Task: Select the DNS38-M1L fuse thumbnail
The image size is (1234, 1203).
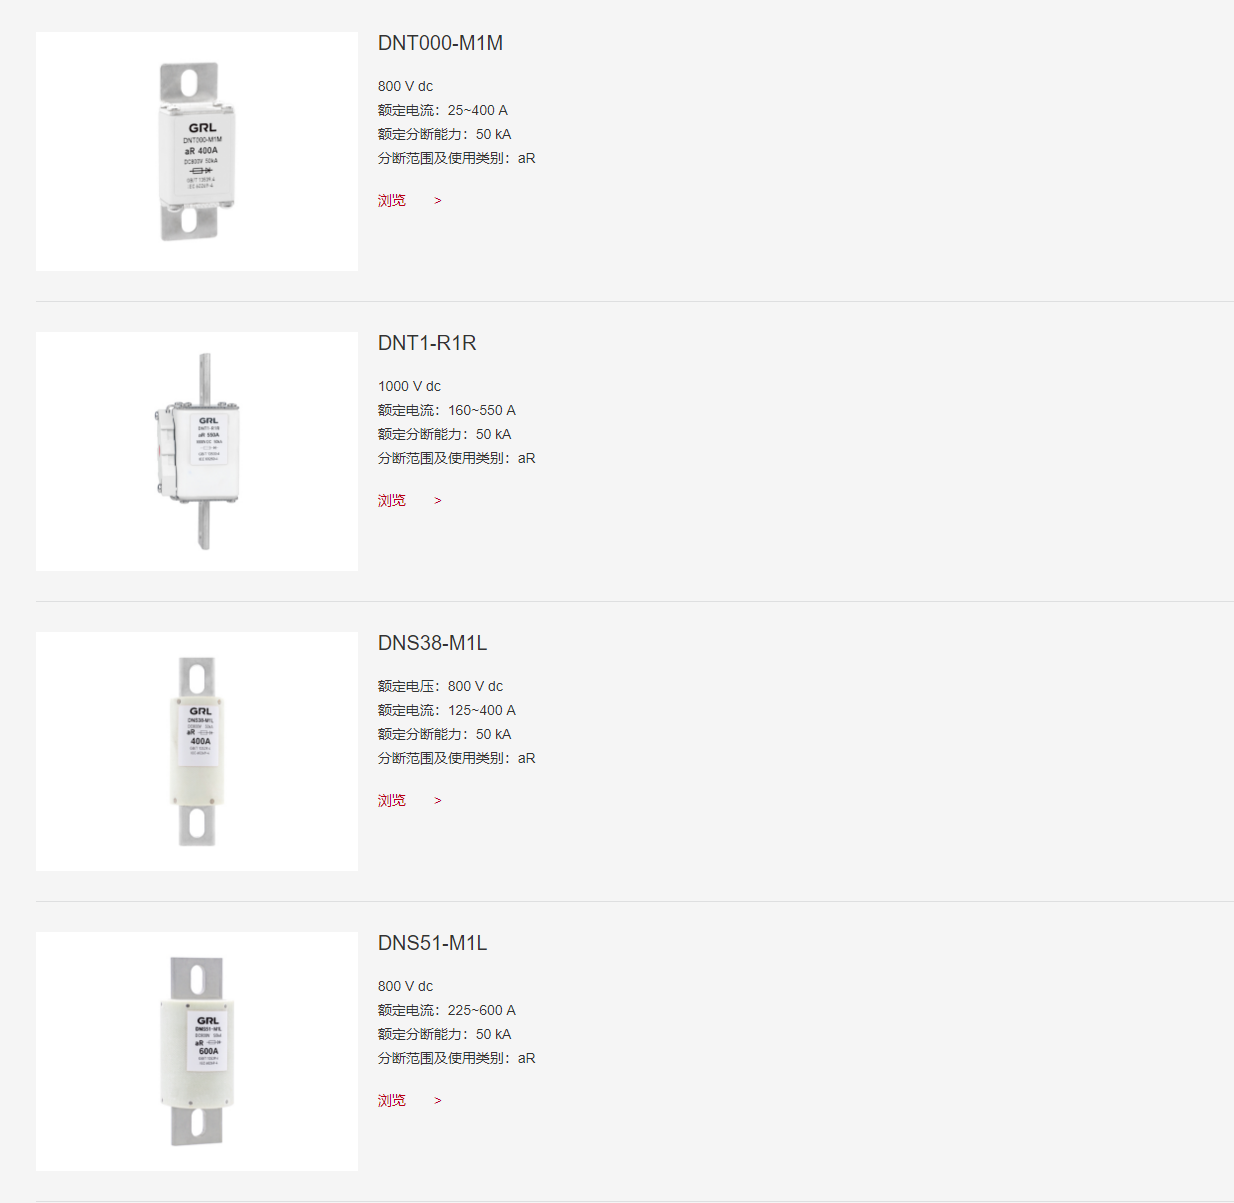Action: pos(197,751)
